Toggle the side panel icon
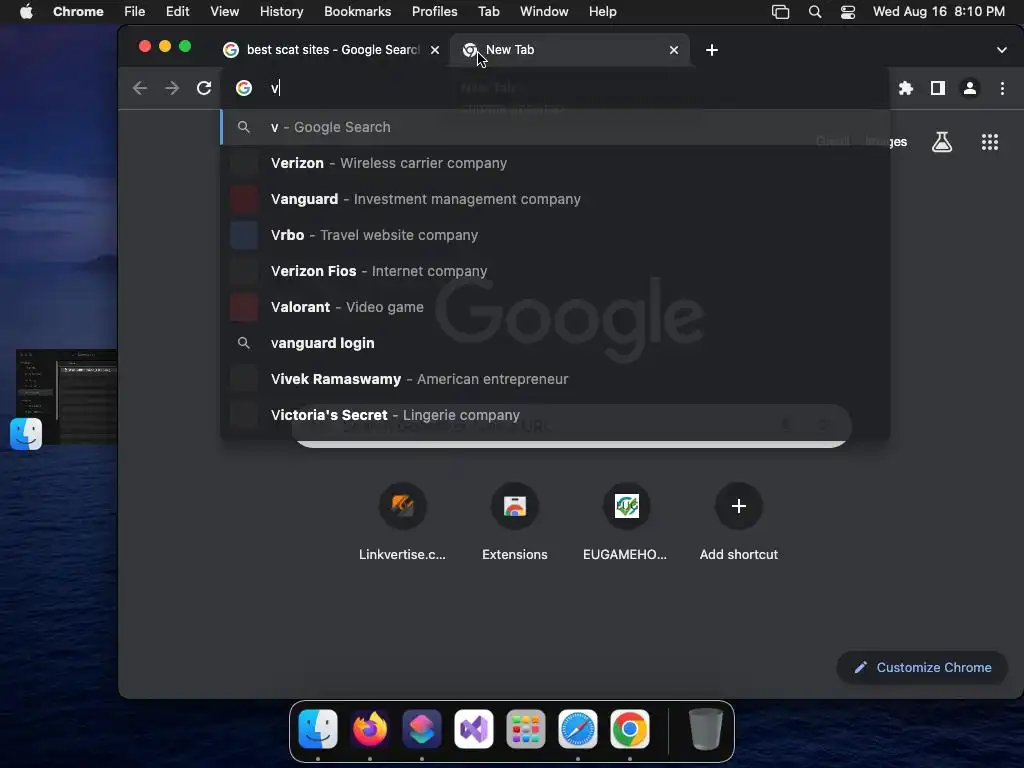The height and width of the screenshot is (768, 1024). click(x=938, y=88)
